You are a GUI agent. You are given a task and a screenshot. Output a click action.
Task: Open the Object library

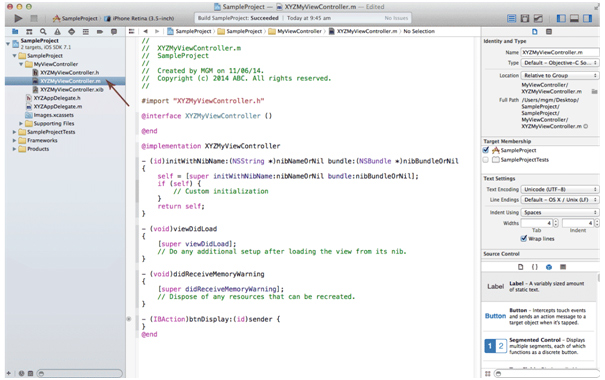click(549, 267)
